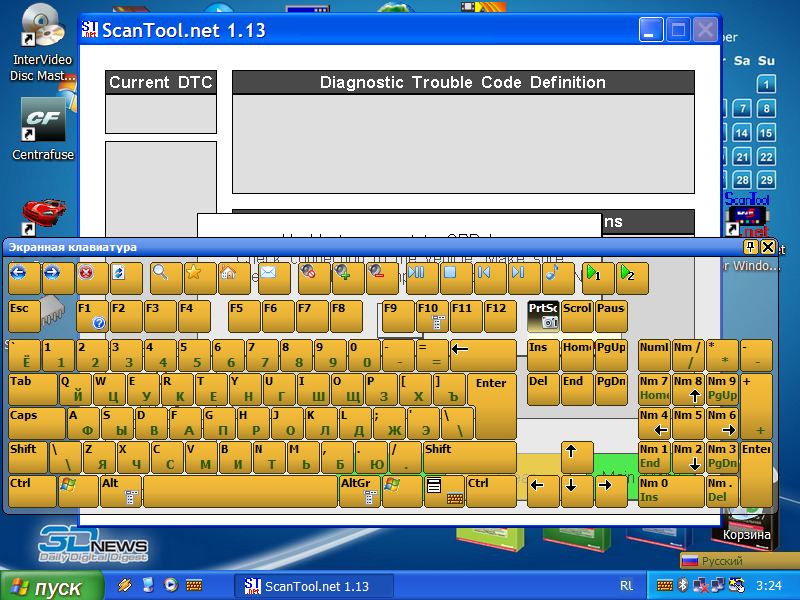Image resolution: width=800 pixels, height=600 pixels.
Task: Click the next track media key
Action: (524, 278)
